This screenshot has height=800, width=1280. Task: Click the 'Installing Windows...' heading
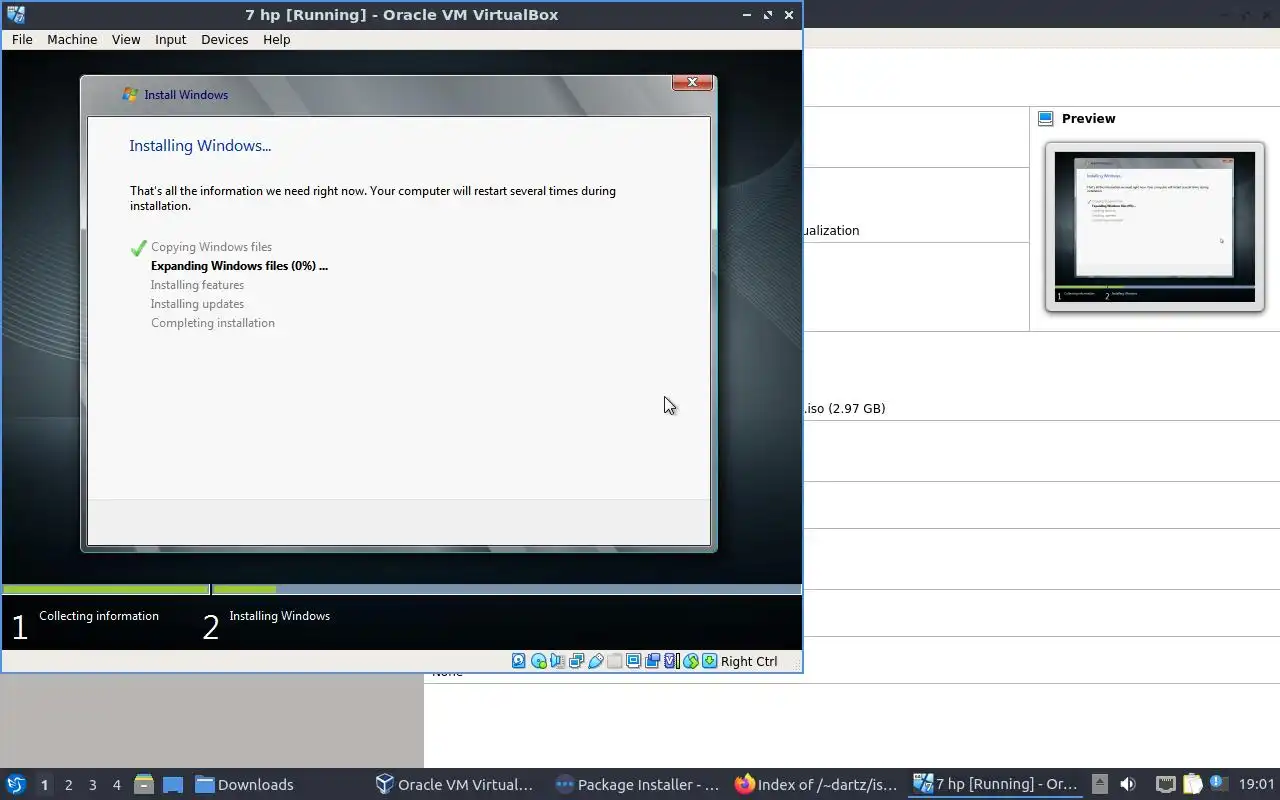click(200, 146)
